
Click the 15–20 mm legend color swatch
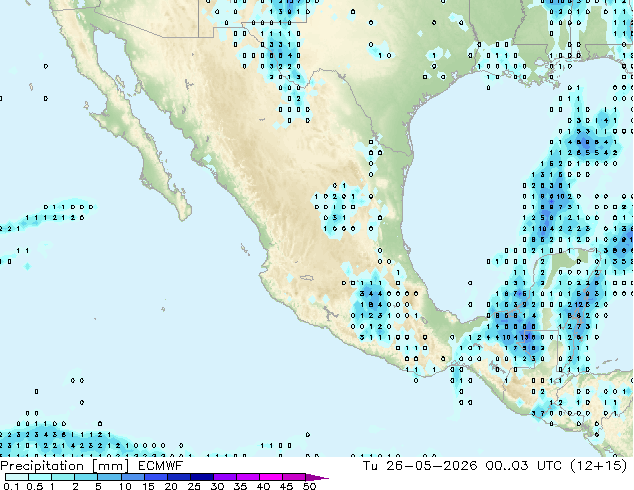(x=155, y=477)
